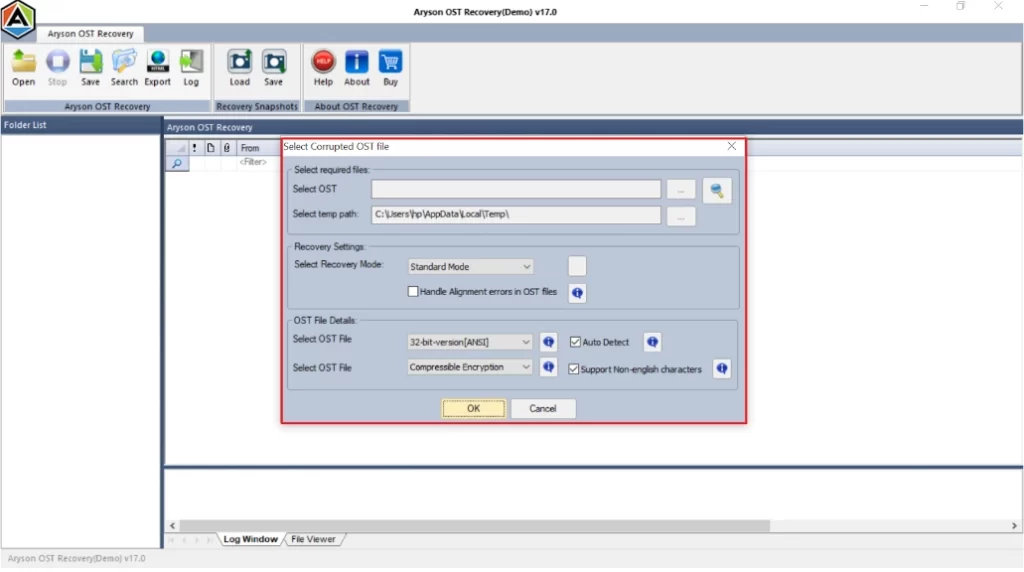Screen dimensions: 1024x572
Task: Switch to the File Viewer tab
Action: [313, 539]
